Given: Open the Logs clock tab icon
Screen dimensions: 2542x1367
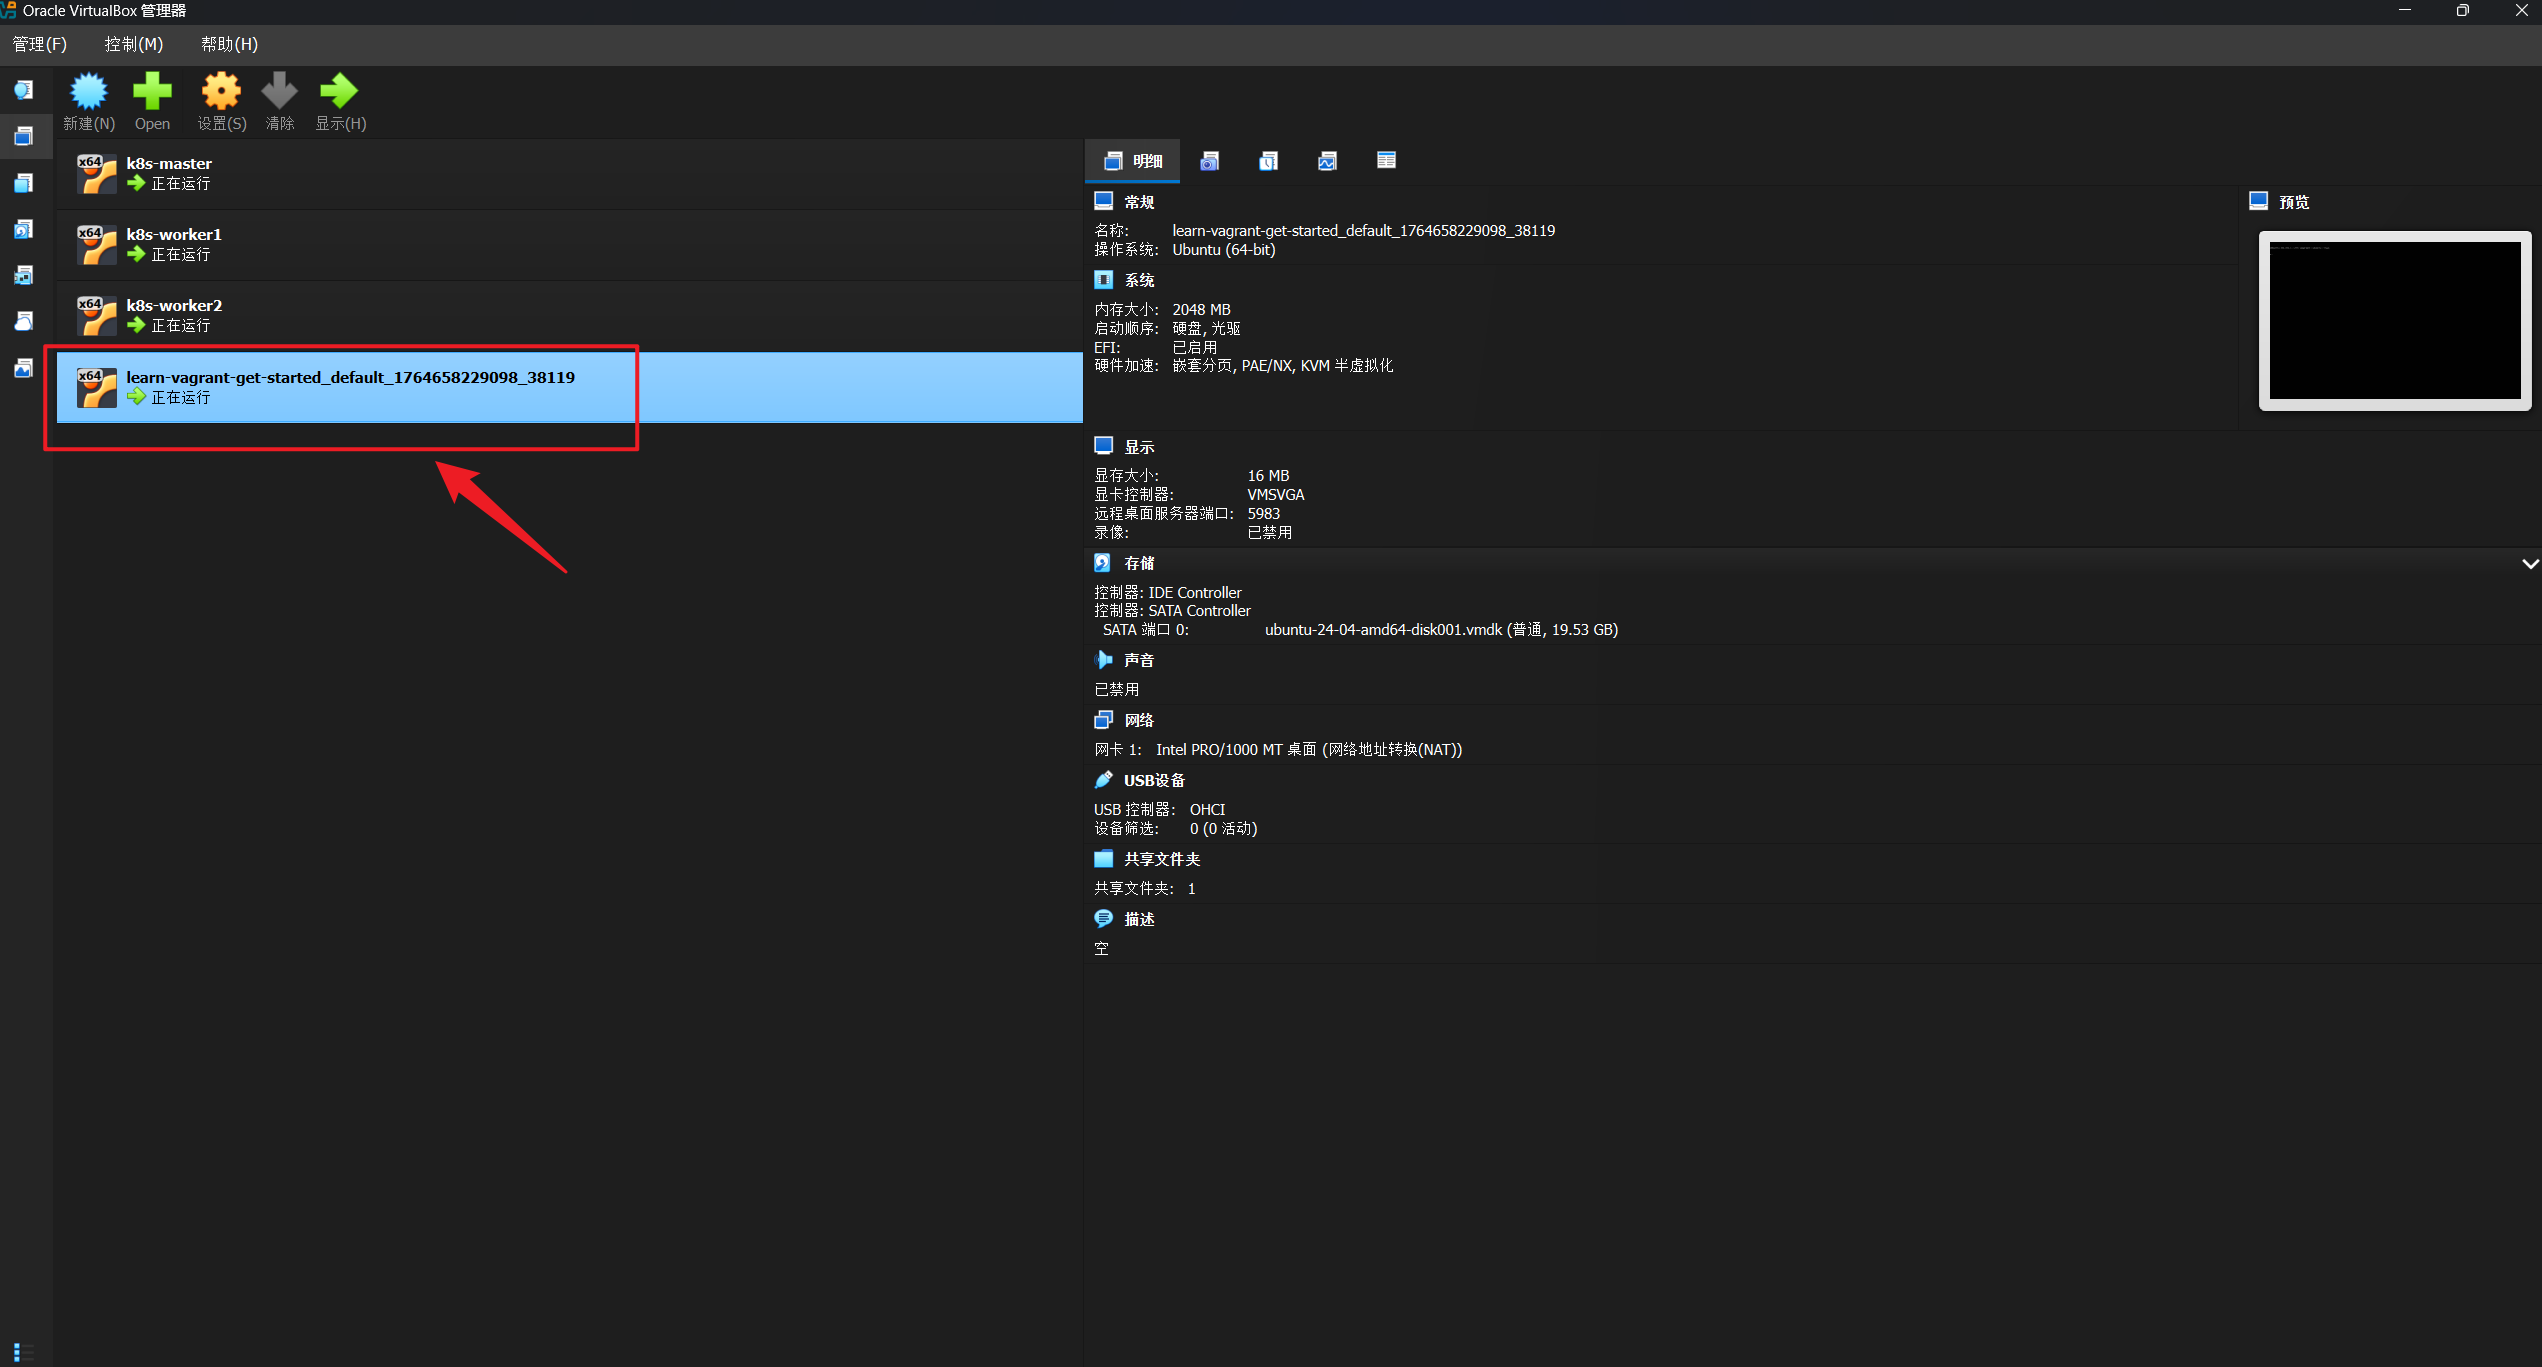Looking at the screenshot, I should click(x=1268, y=161).
